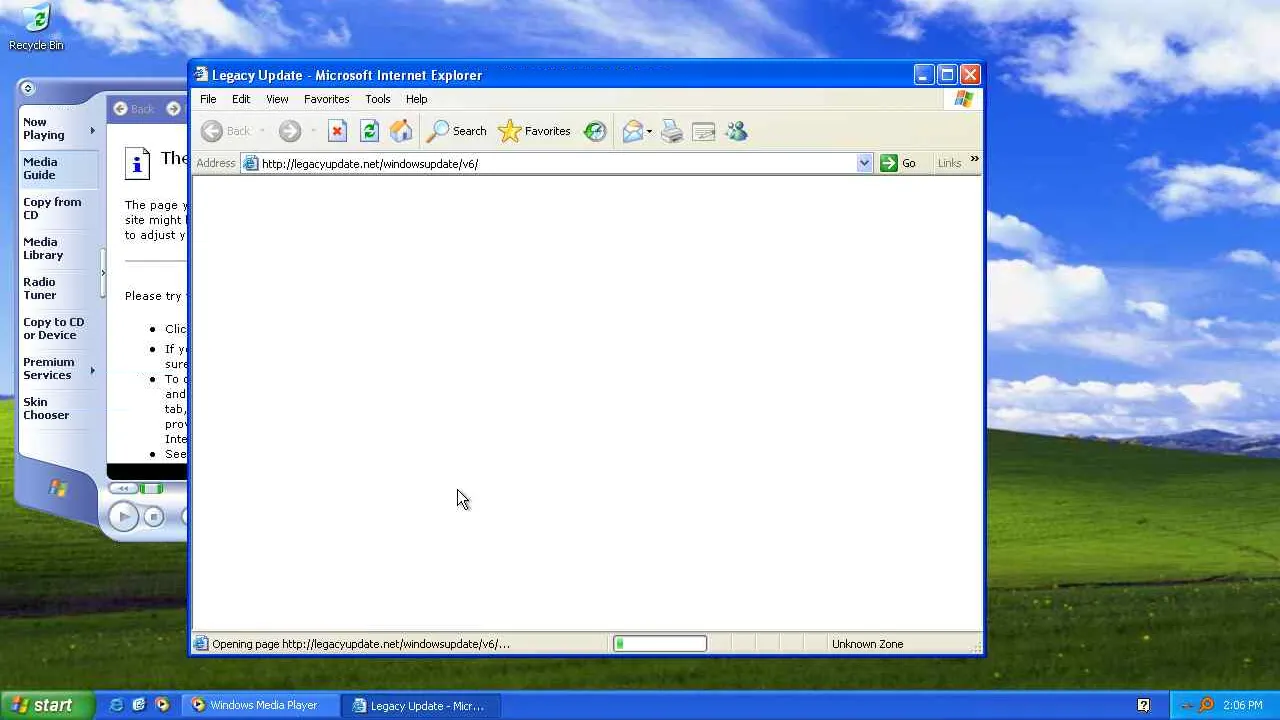
Task: Open the Edit menu
Action: [x=241, y=99]
